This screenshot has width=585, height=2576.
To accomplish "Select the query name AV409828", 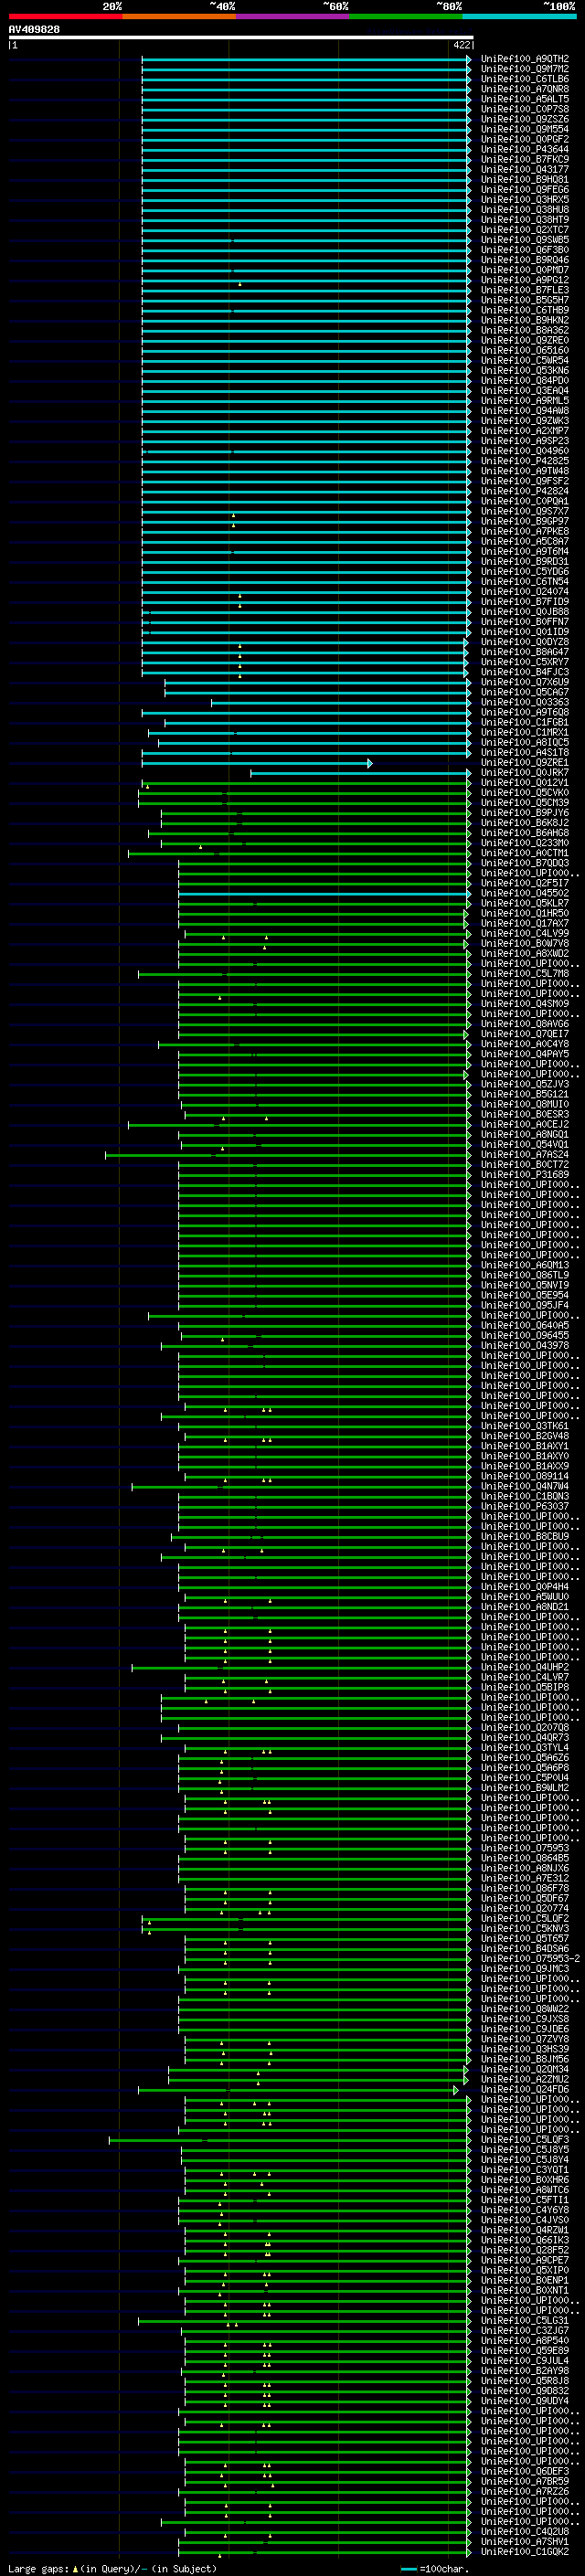I will pos(34,29).
